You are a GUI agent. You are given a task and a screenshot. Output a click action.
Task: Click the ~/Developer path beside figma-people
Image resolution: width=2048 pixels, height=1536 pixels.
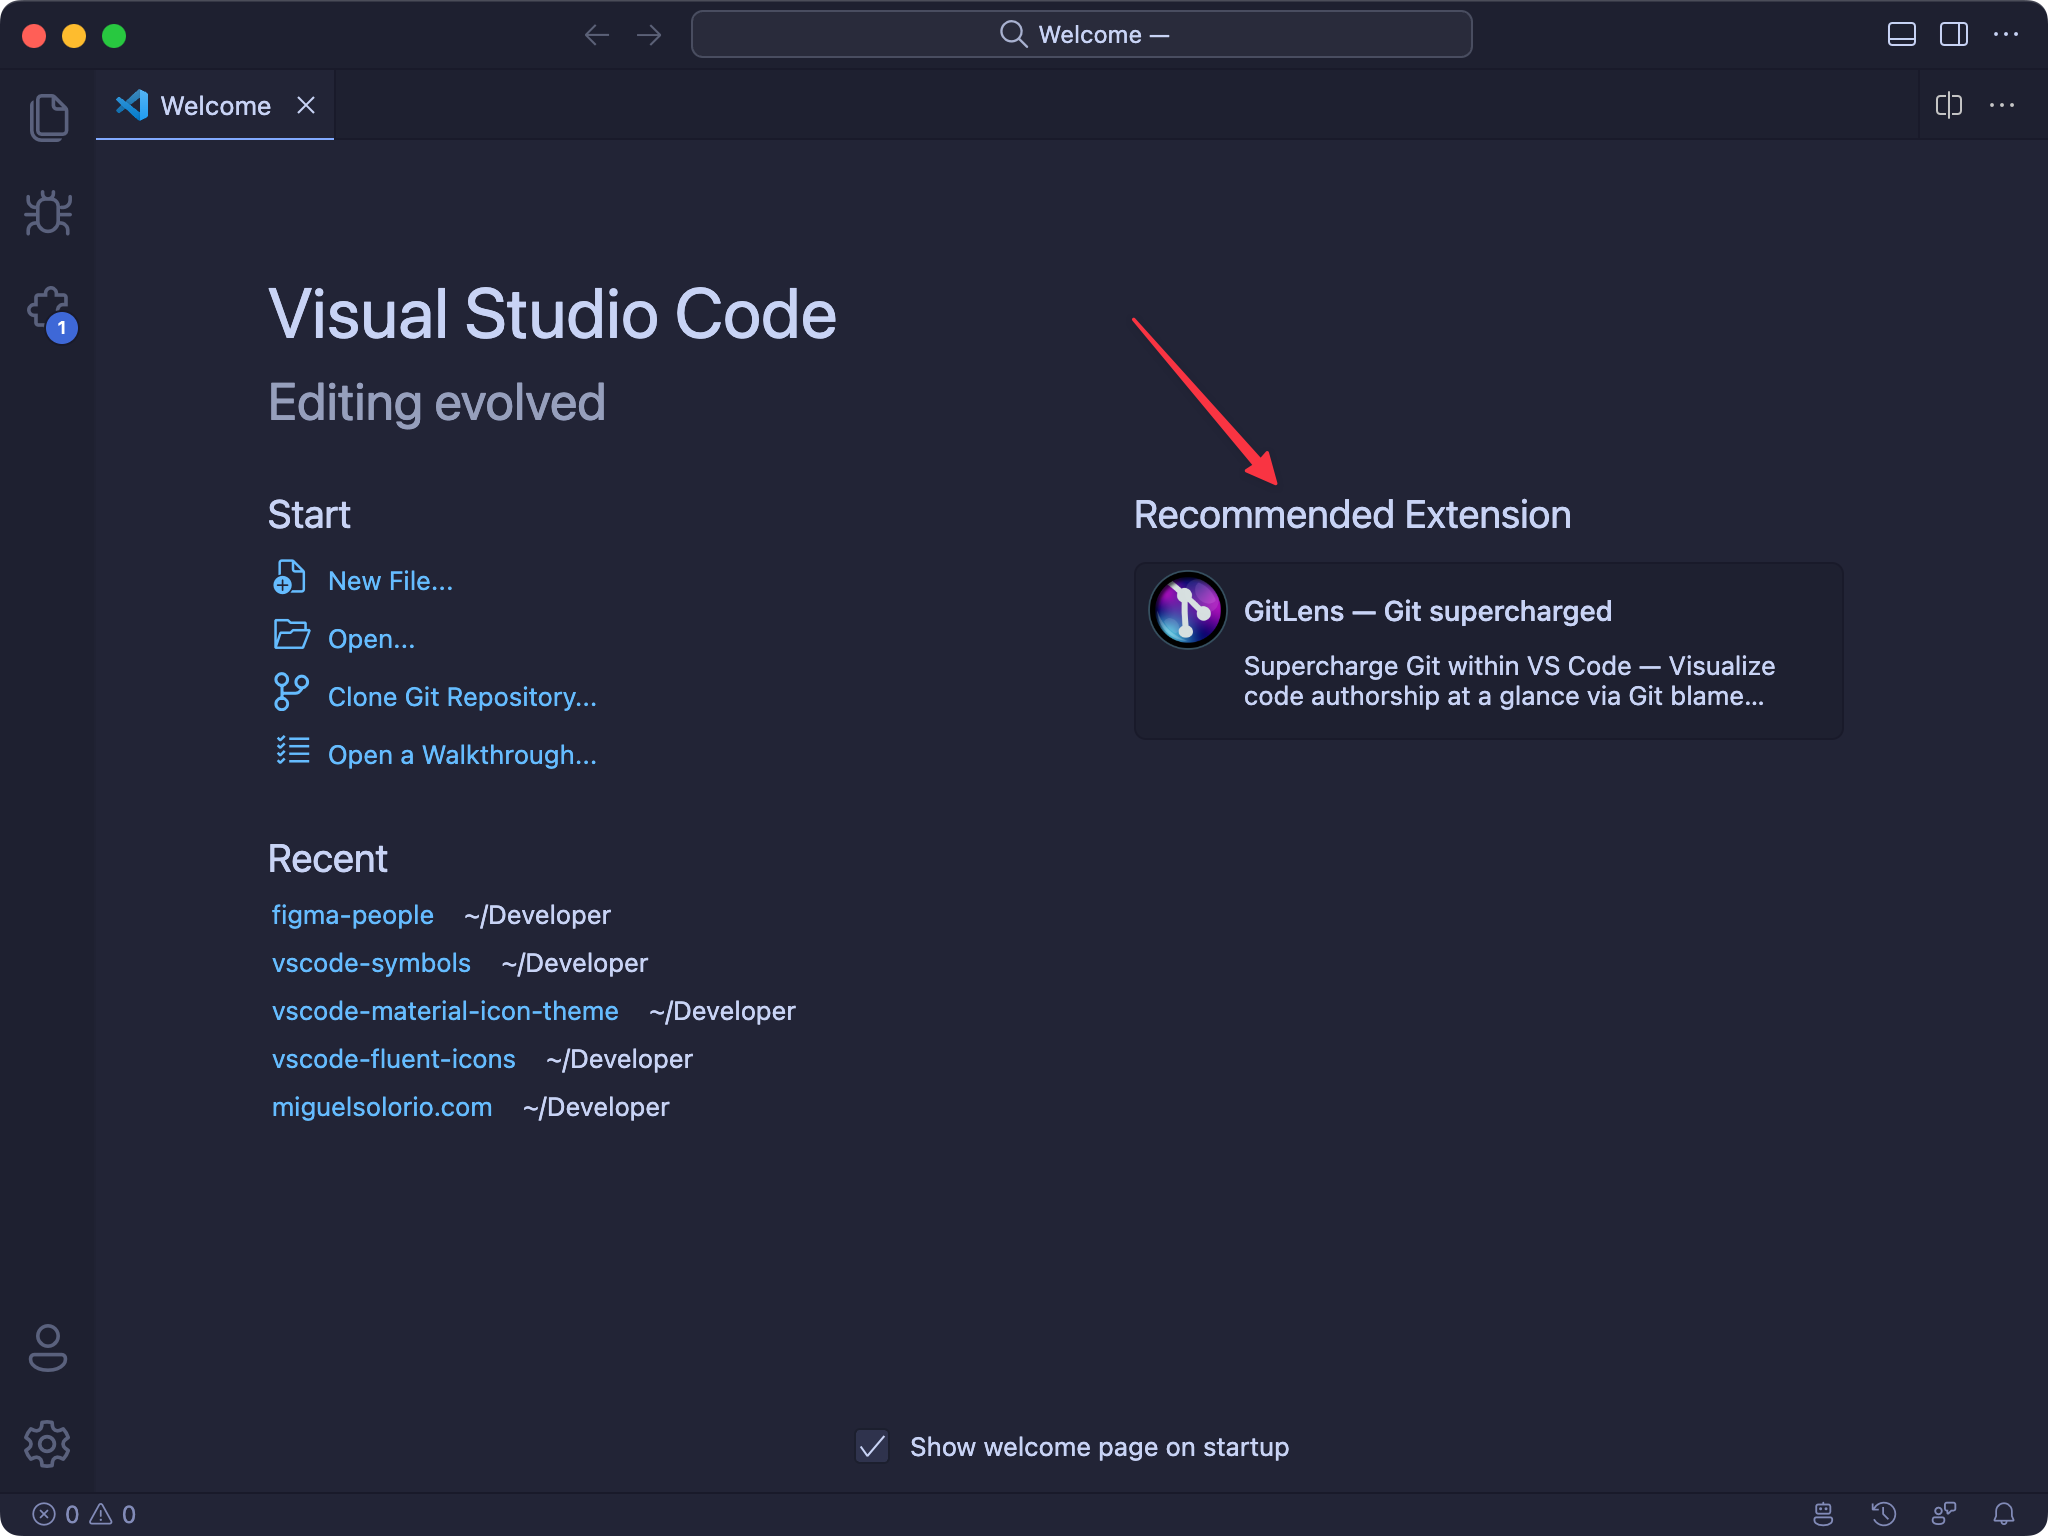pos(537,915)
